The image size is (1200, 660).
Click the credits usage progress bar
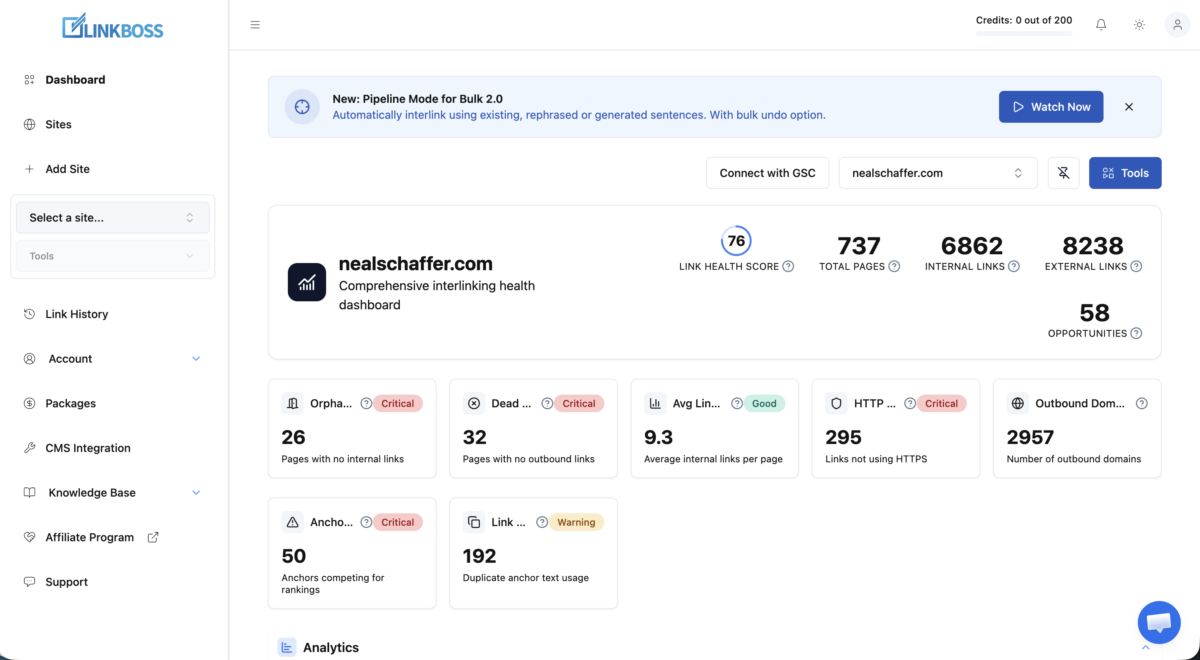1024,34
